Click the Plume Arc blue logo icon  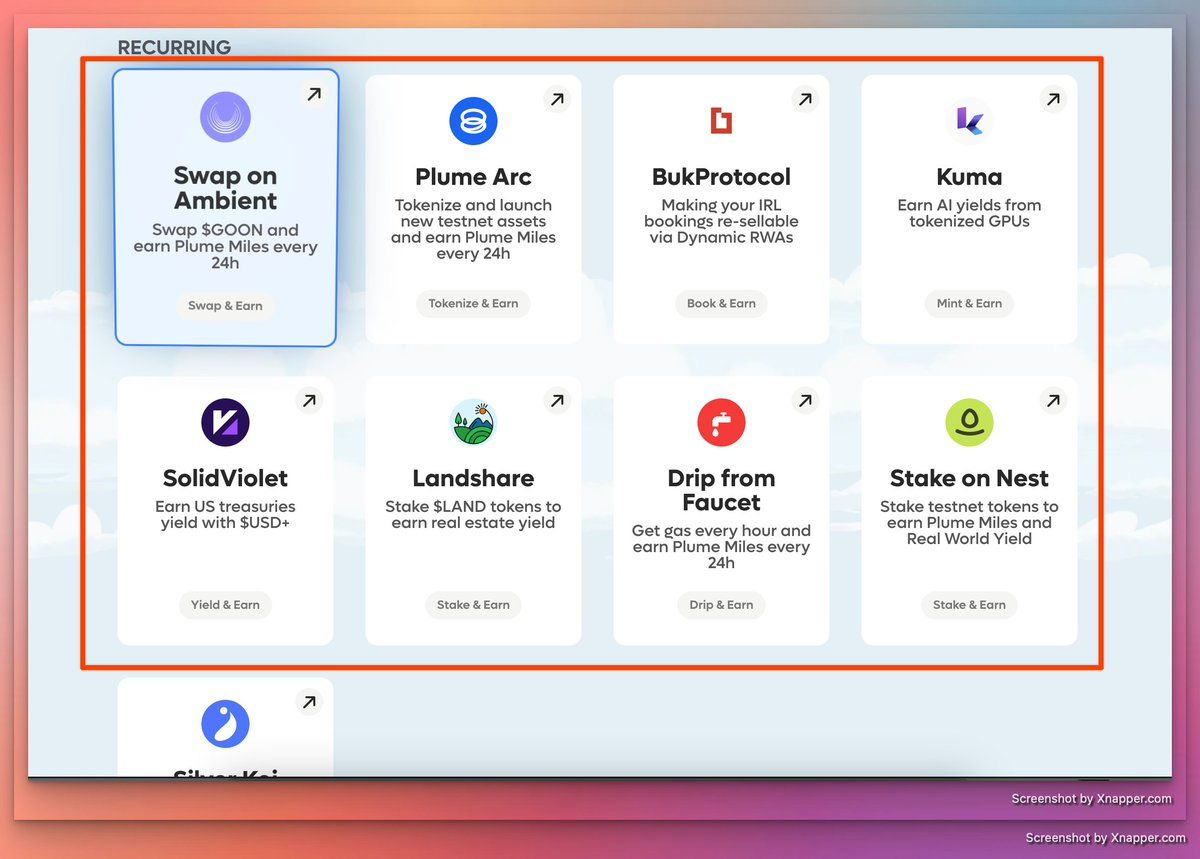tap(473, 122)
